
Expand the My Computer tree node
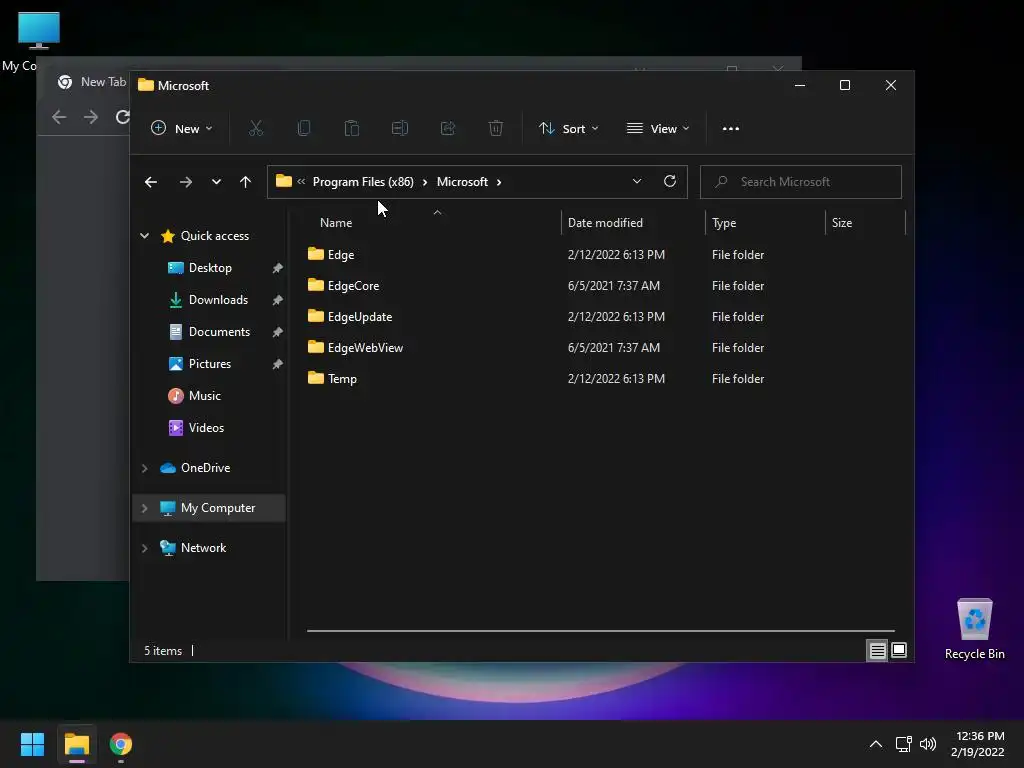pos(144,508)
